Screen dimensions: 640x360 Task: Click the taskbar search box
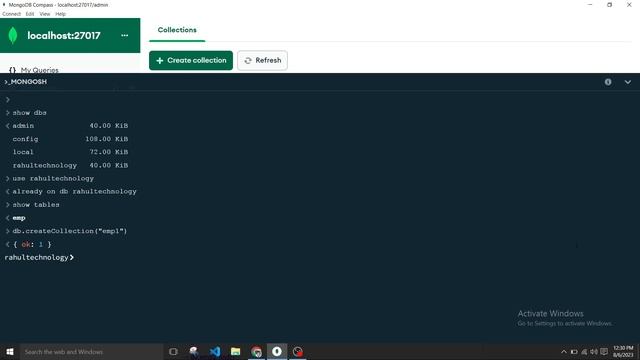[91, 351]
